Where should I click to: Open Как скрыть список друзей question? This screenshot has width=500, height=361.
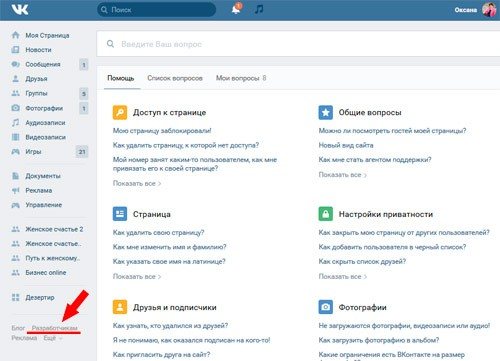click(362, 261)
